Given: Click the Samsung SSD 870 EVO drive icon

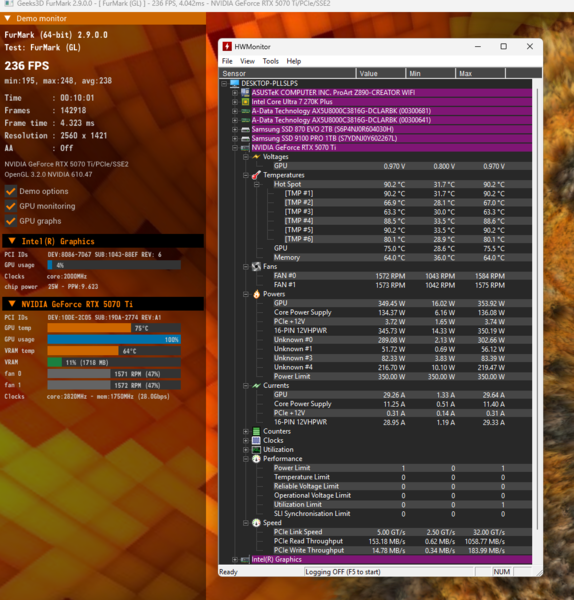Looking at the screenshot, I should coord(245,129).
